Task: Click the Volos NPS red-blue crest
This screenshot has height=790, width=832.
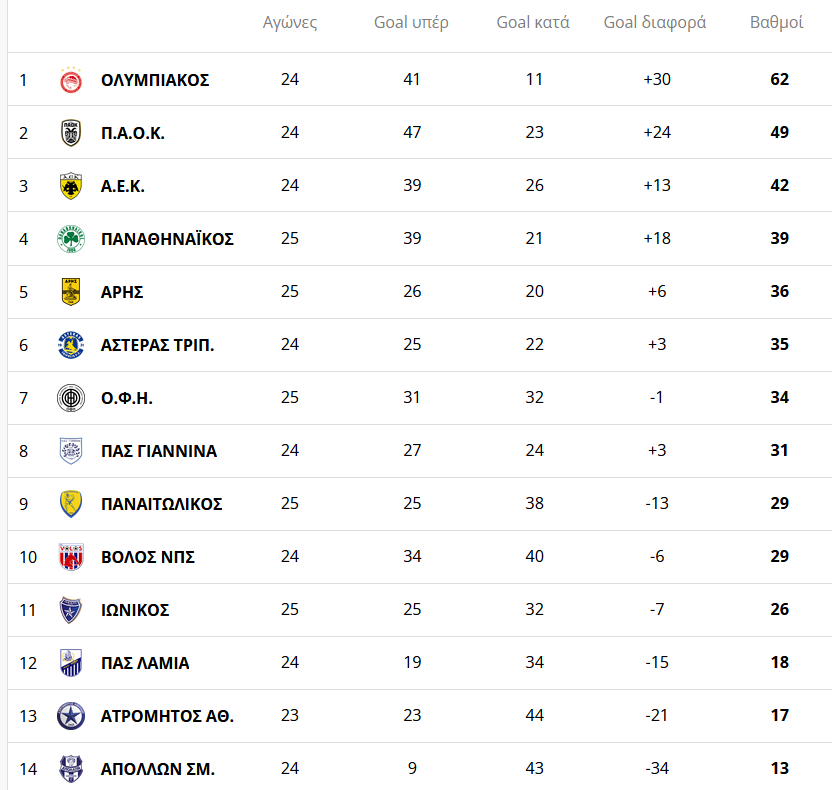Action: coord(71,557)
